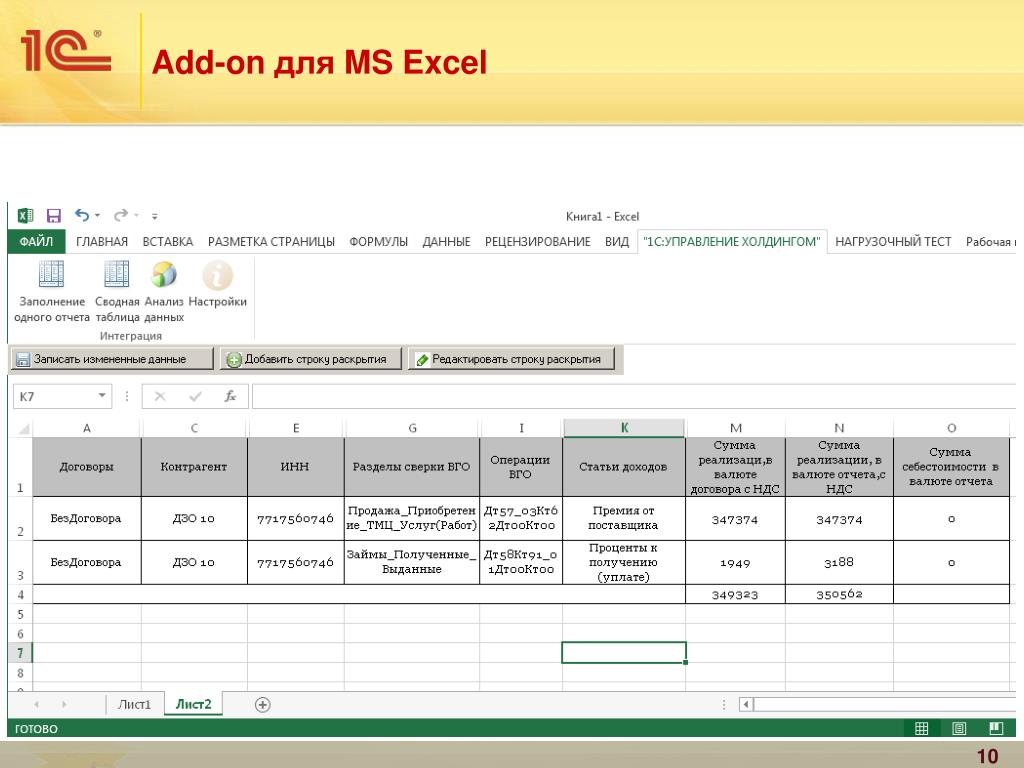Click the Redo arrow icon
1024x768 pixels.
[121, 215]
